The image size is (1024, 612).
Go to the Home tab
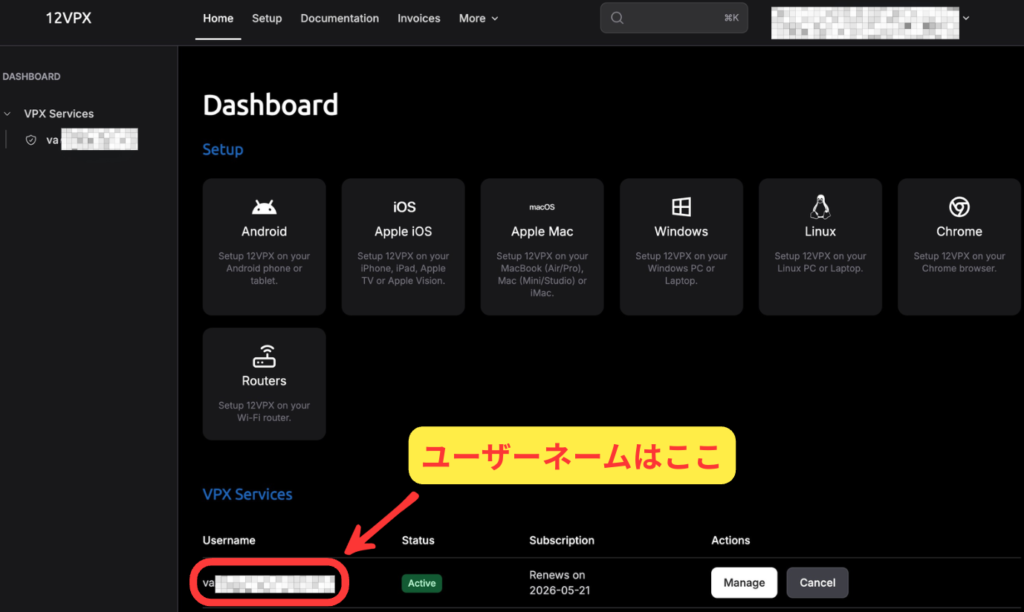[218, 18]
